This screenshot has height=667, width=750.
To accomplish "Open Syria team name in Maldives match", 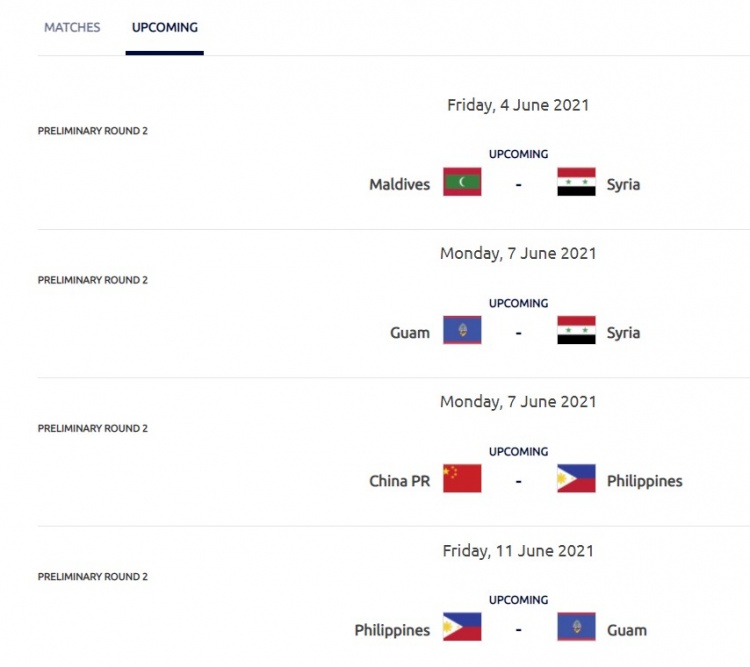I will [x=623, y=184].
